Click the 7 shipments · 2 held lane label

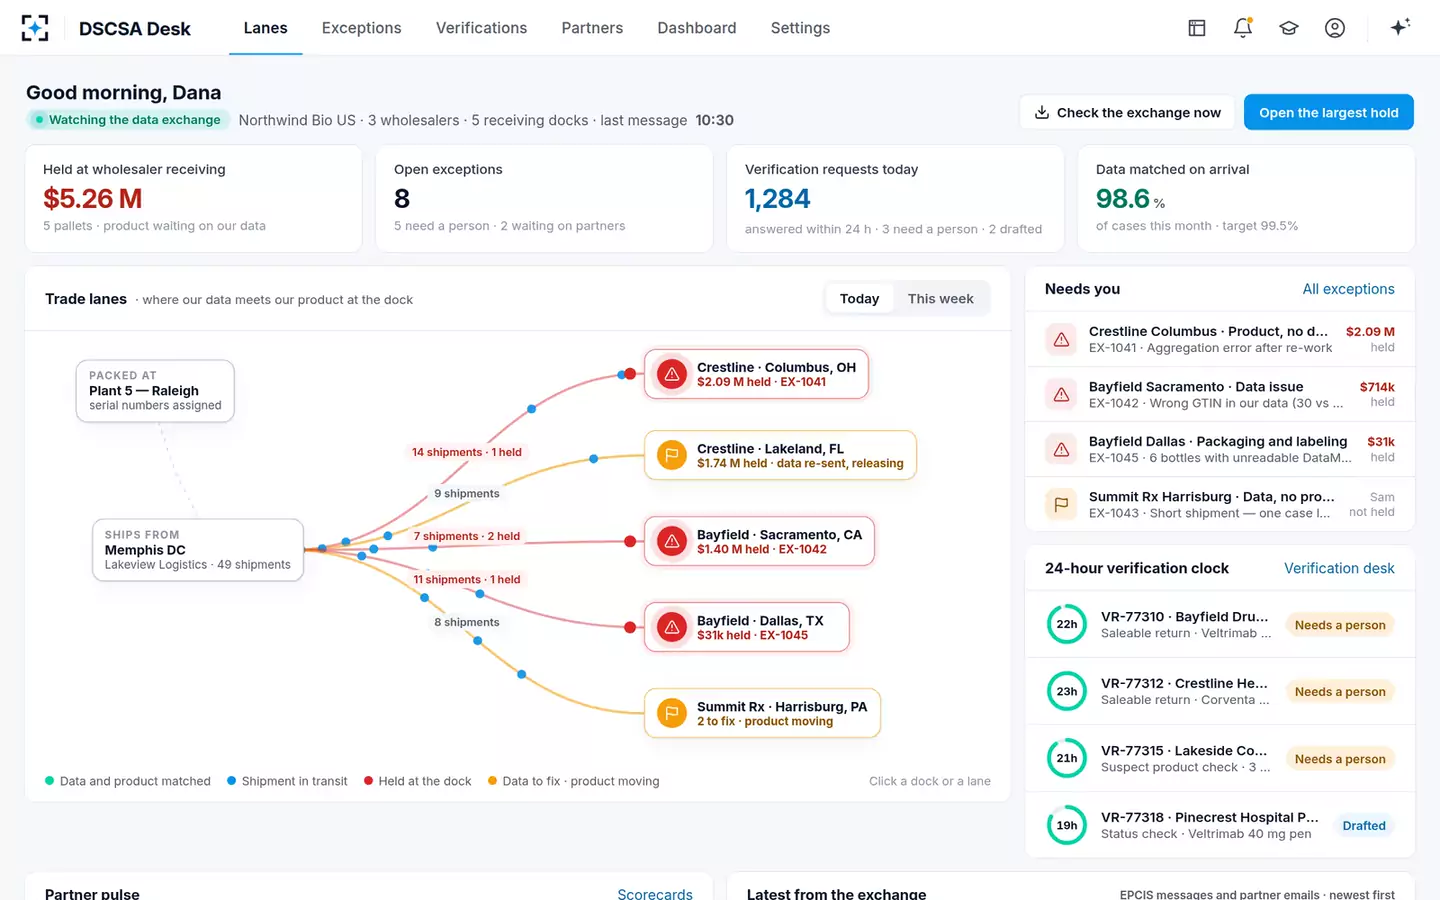tap(467, 536)
